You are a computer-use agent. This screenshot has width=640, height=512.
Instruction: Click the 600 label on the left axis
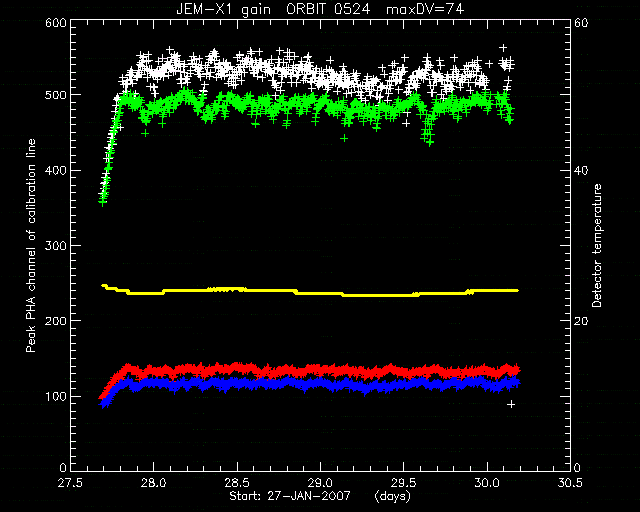point(56,23)
